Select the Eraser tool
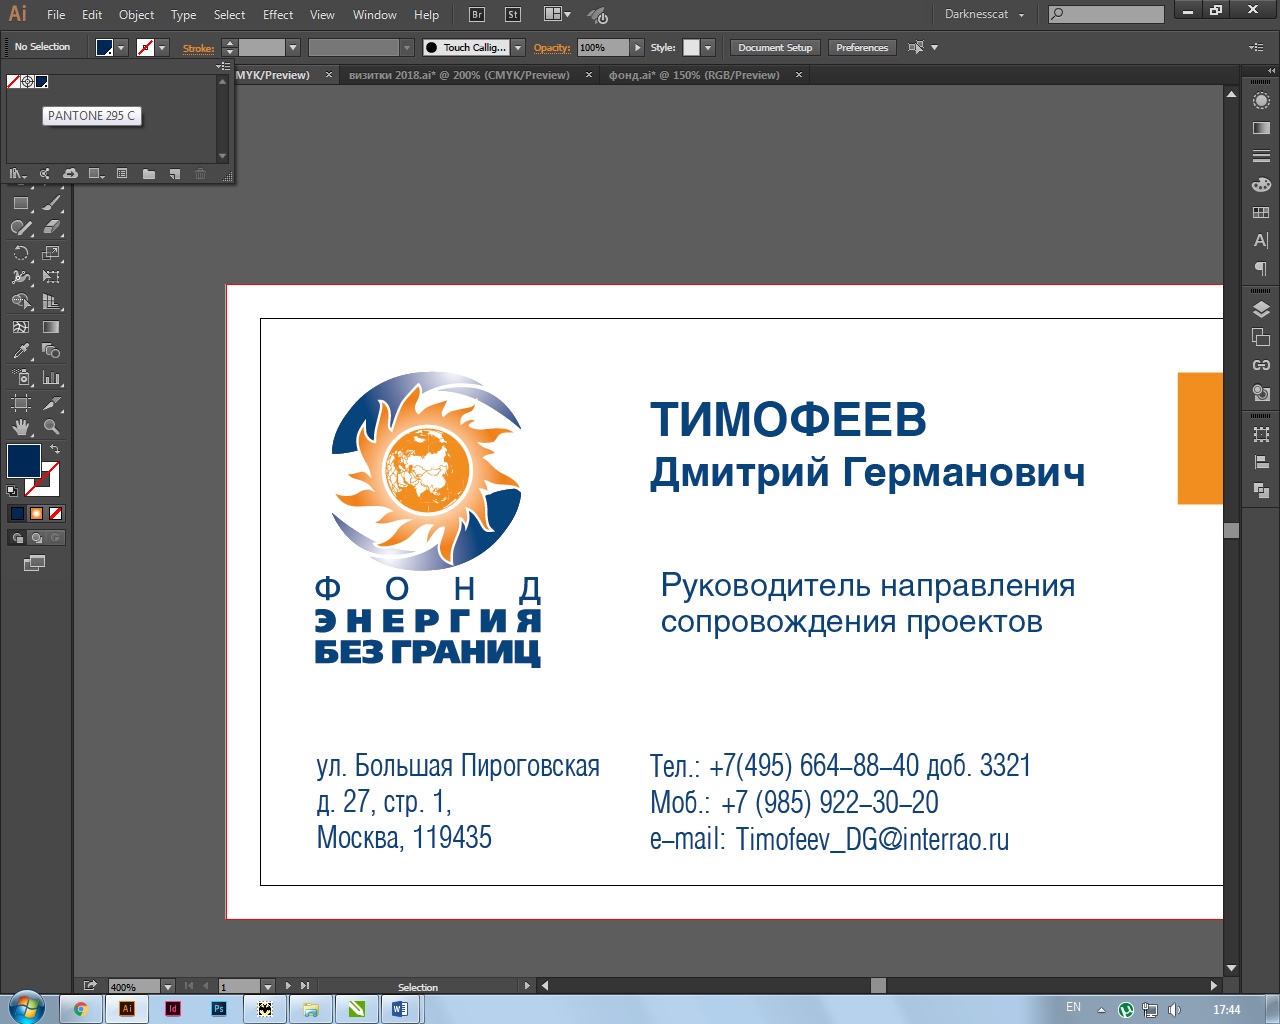1280x1024 pixels. 52,228
